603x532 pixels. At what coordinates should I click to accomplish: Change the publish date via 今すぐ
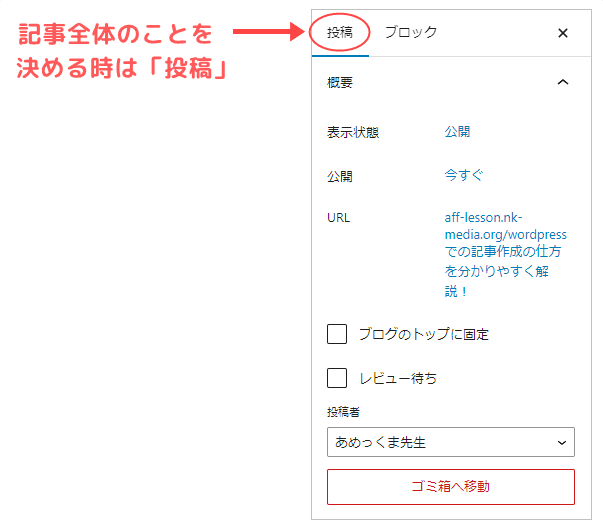coord(463,175)
